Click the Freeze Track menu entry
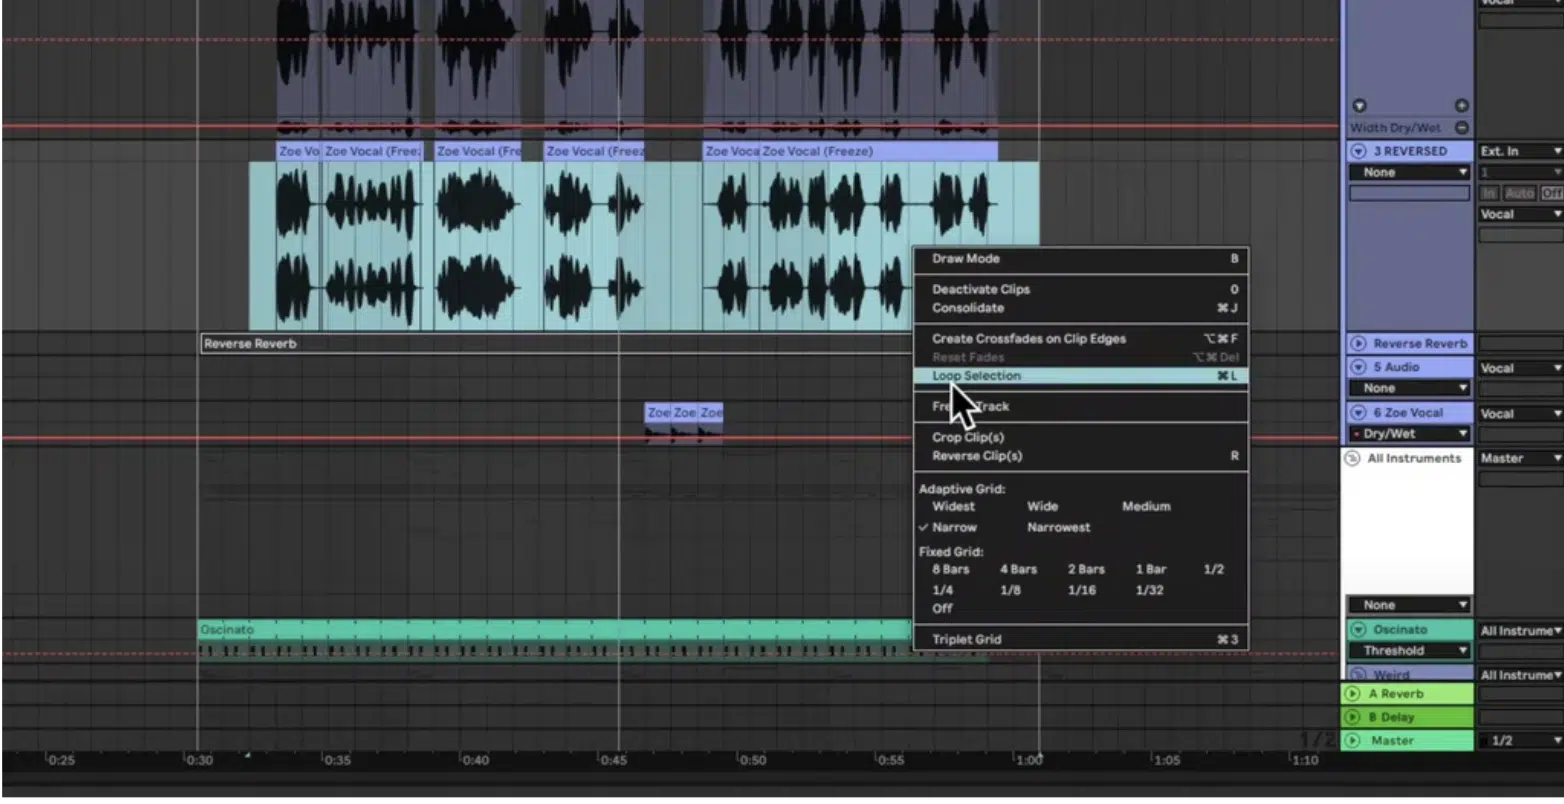The height and width of the screenshot is (804, 1564). [1081, 407]
